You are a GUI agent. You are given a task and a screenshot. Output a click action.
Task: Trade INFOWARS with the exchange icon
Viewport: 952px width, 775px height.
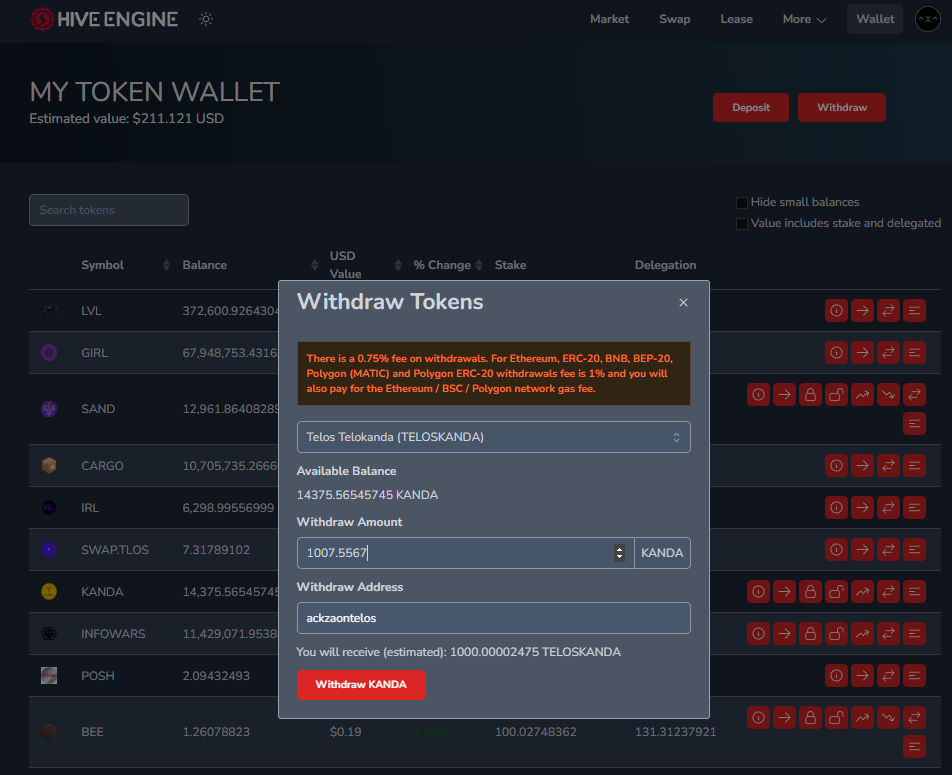(888, 634)
